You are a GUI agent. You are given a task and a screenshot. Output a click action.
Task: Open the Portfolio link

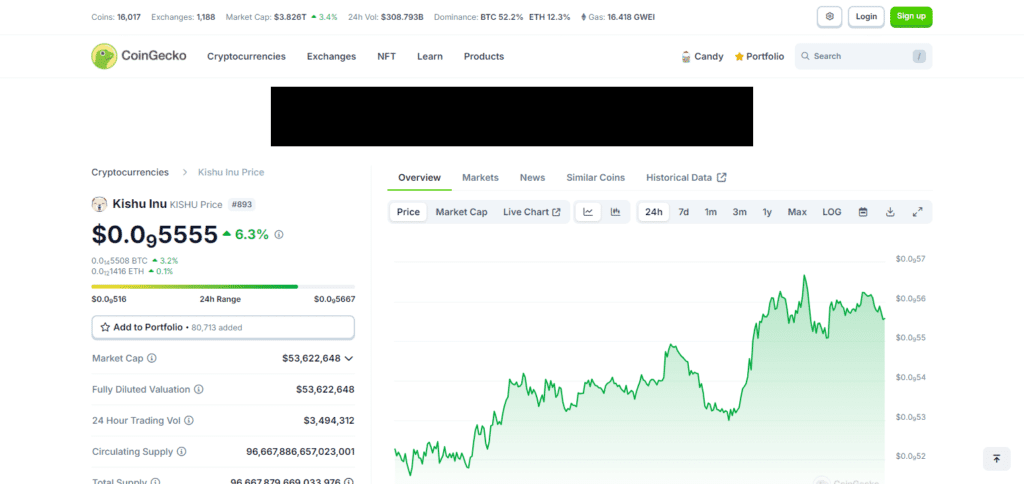coord(760,57)
